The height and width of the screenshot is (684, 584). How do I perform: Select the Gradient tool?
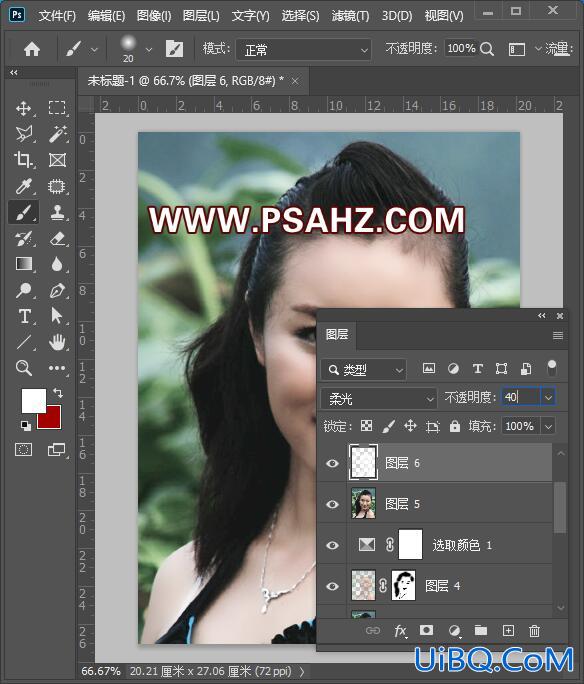tap(23, 264)
